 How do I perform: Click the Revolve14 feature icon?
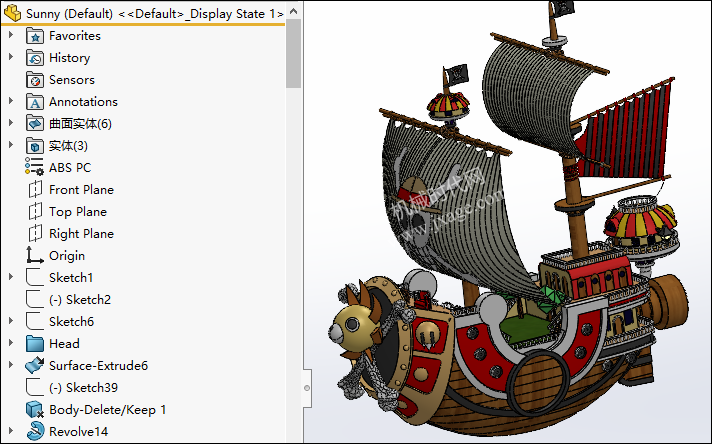point(35,431)
